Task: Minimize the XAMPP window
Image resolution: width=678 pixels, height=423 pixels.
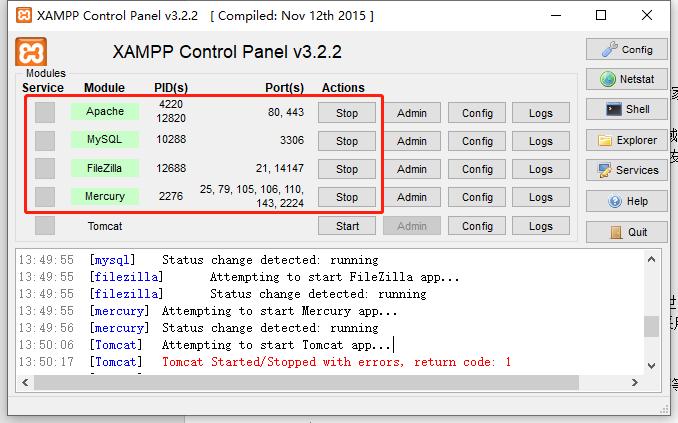Action: point(556,15)
